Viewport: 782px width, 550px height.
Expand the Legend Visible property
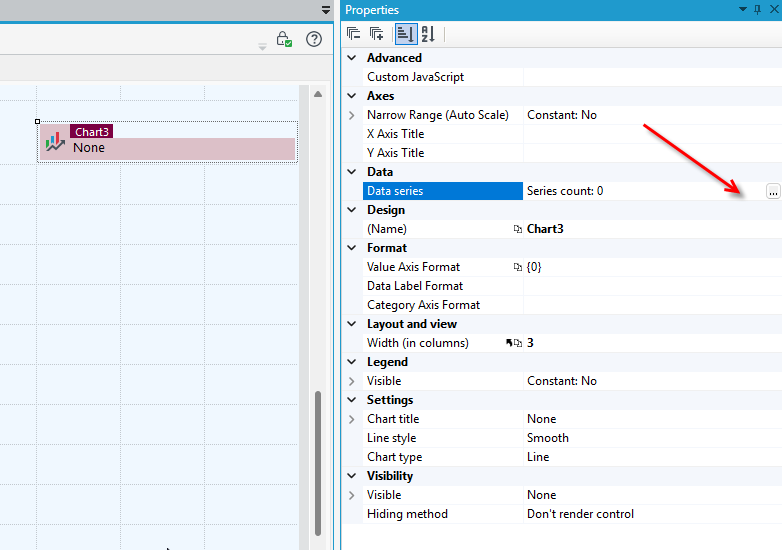pyautogui.click(x=352, y=381)
